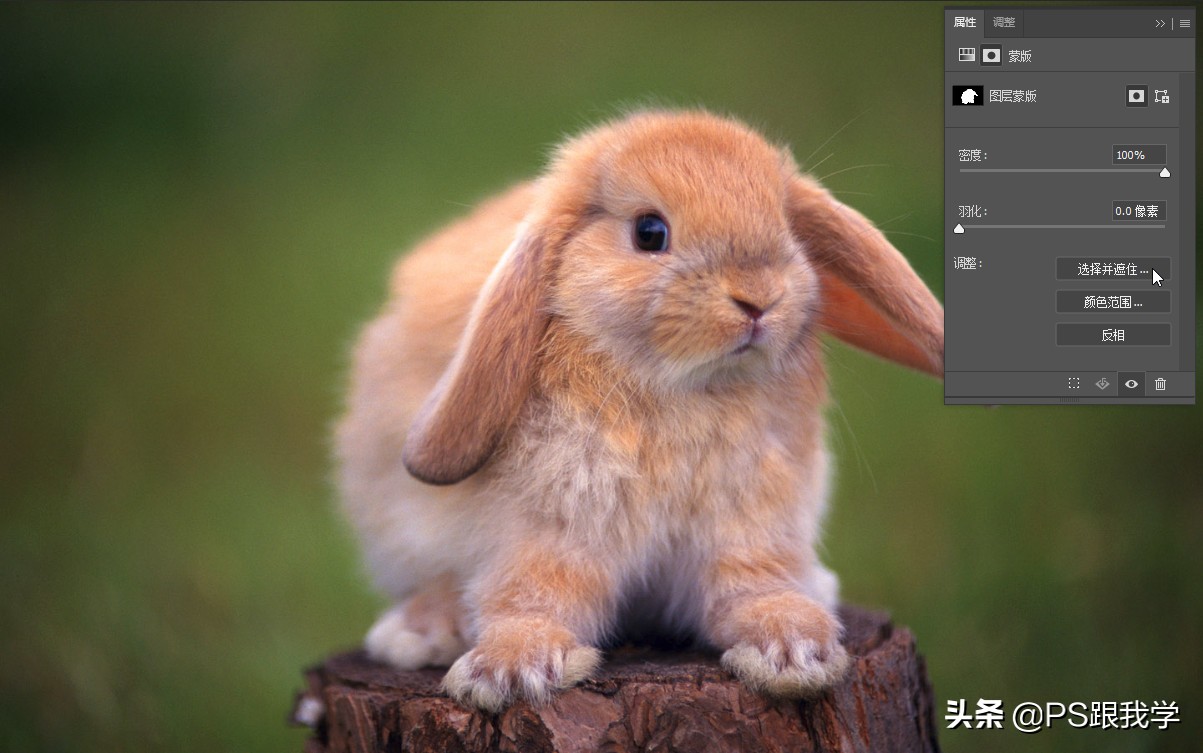The width and height of the screenshot is (1203, 753).
Task: Collapse the panel using the double-arrow icon
Action: pyautogui.click(x=1160, y=23)
